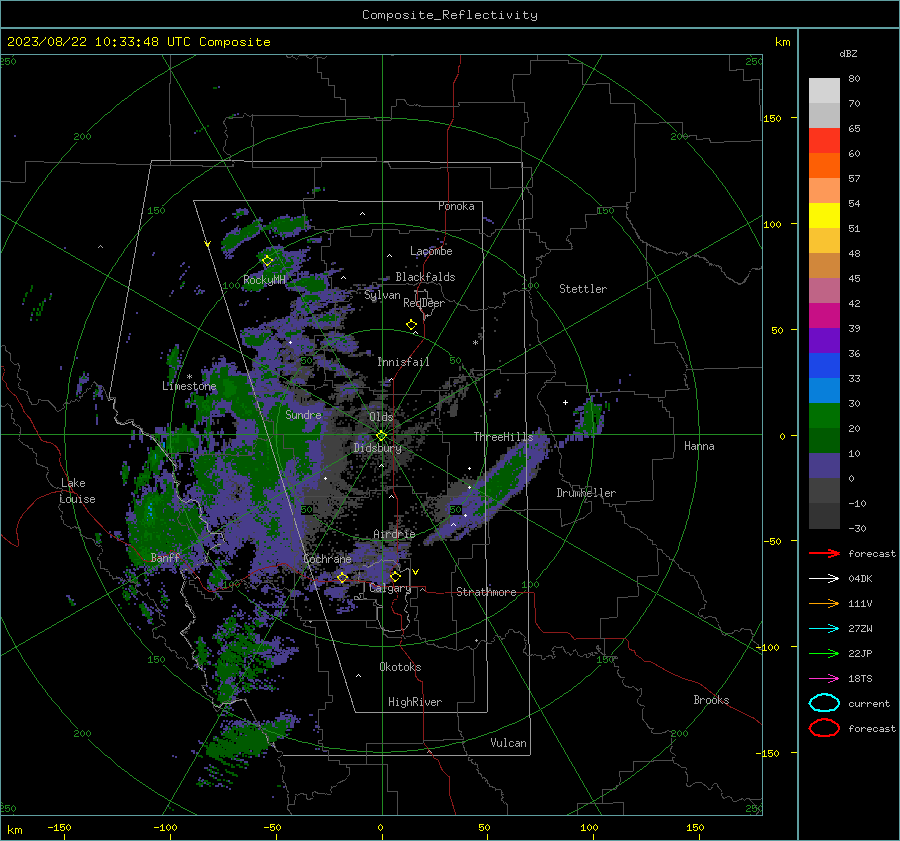Click the Hanna city label
This screenshot has width=900, height=841.
click(x=699, y=446)
